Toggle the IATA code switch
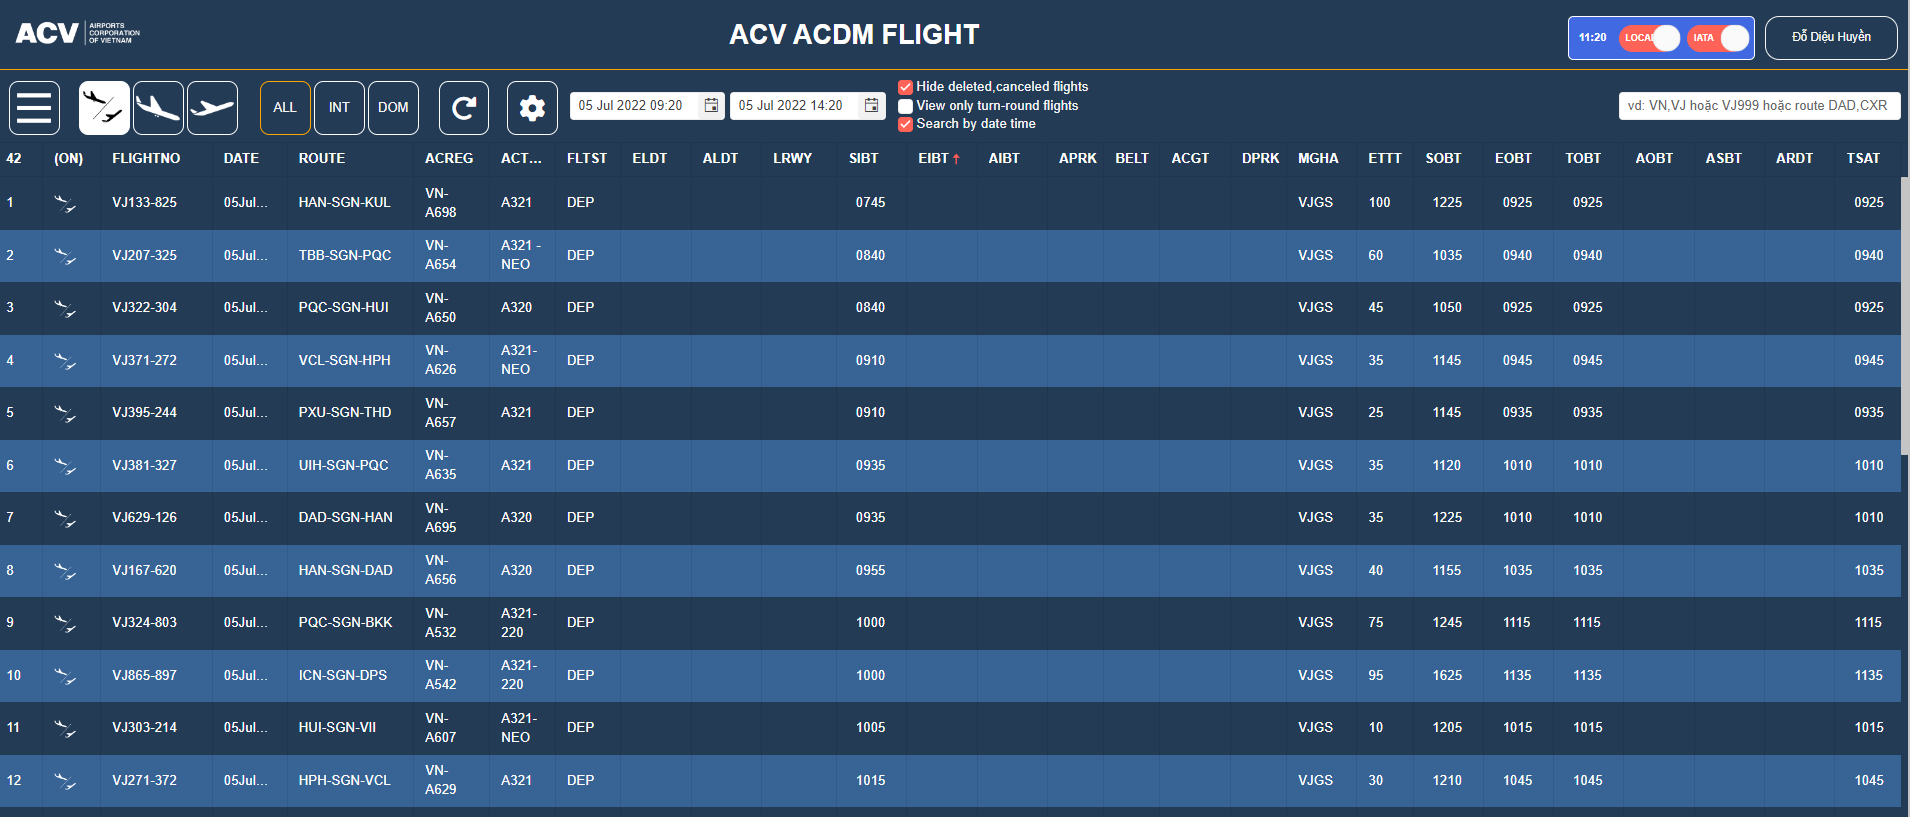 (x=1719, y=38)
